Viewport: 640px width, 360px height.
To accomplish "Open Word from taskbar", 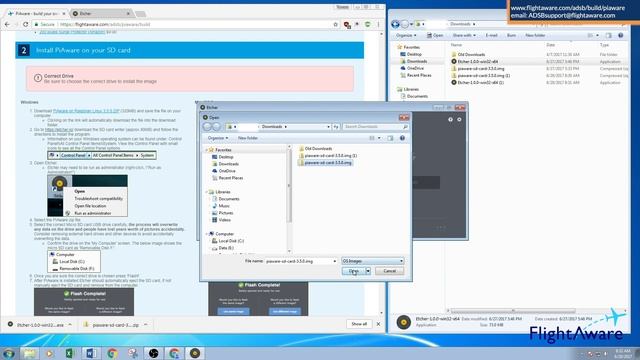I will [91, 353].
